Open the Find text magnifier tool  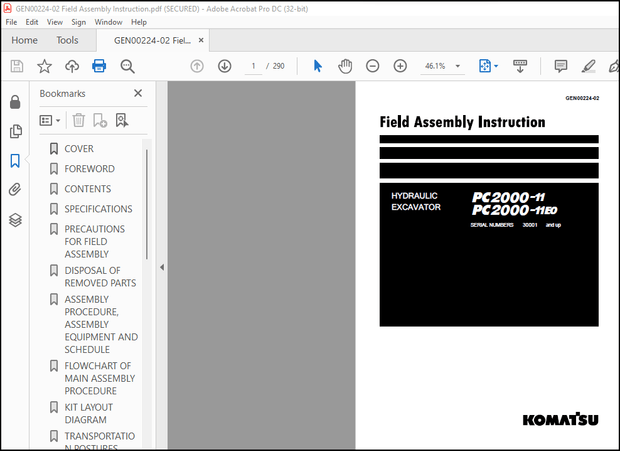(x=127, y=66)
